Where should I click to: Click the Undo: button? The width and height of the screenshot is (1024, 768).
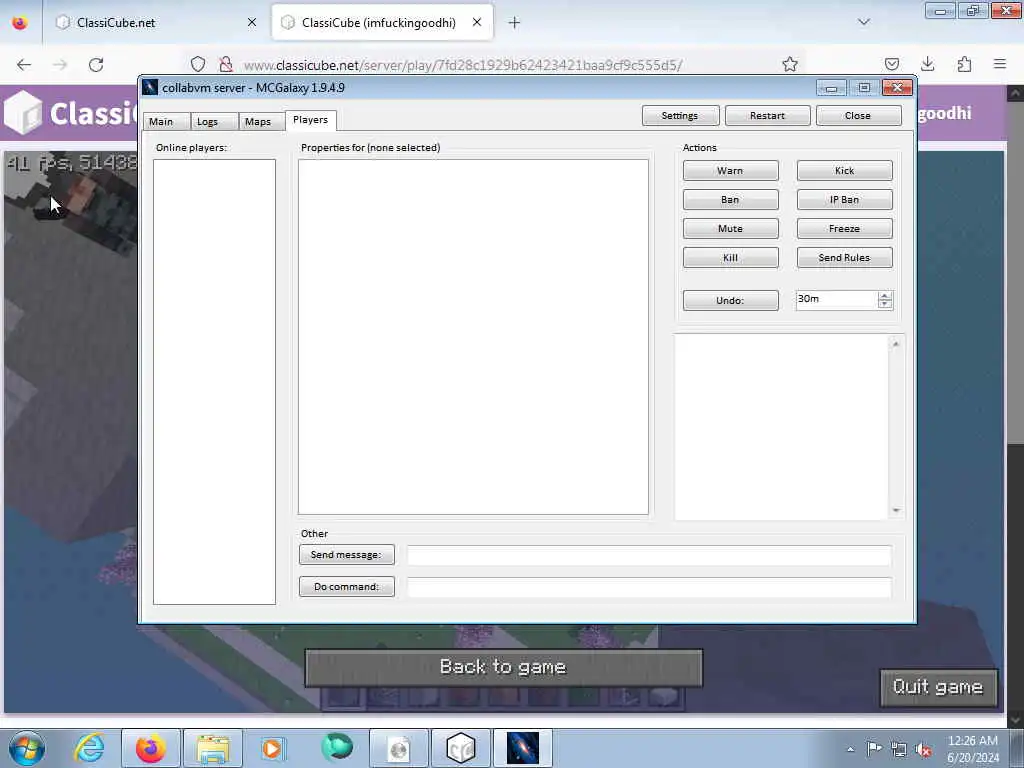coord(730,300)
